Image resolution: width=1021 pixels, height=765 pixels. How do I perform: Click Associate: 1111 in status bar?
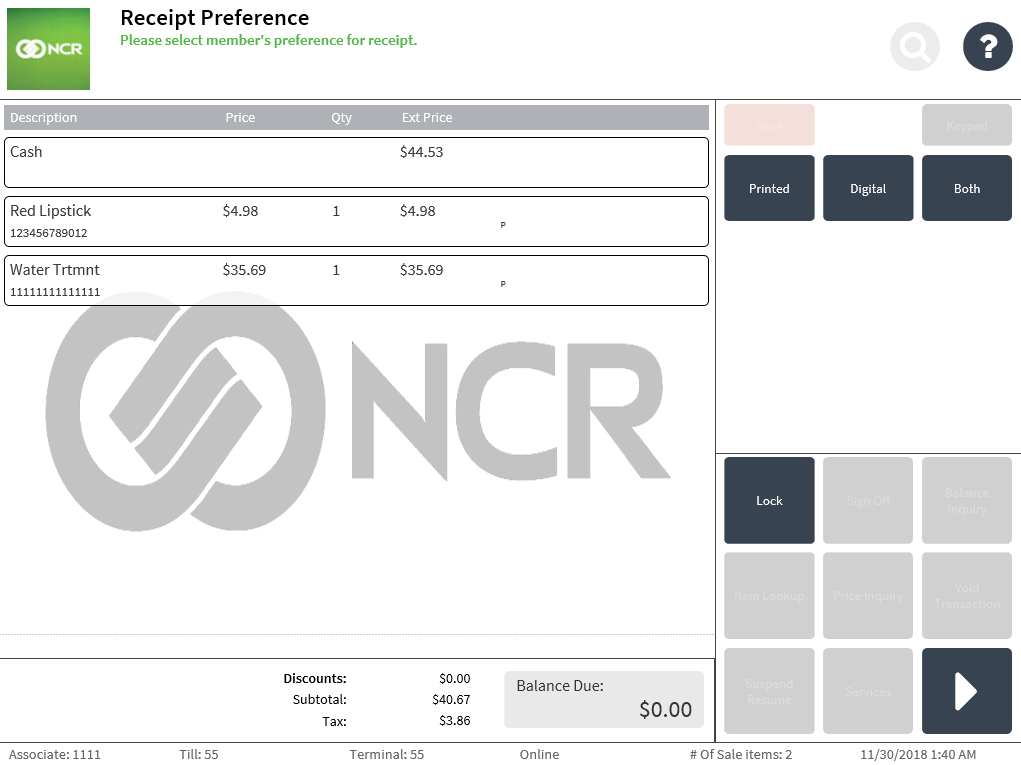(55, 755)
